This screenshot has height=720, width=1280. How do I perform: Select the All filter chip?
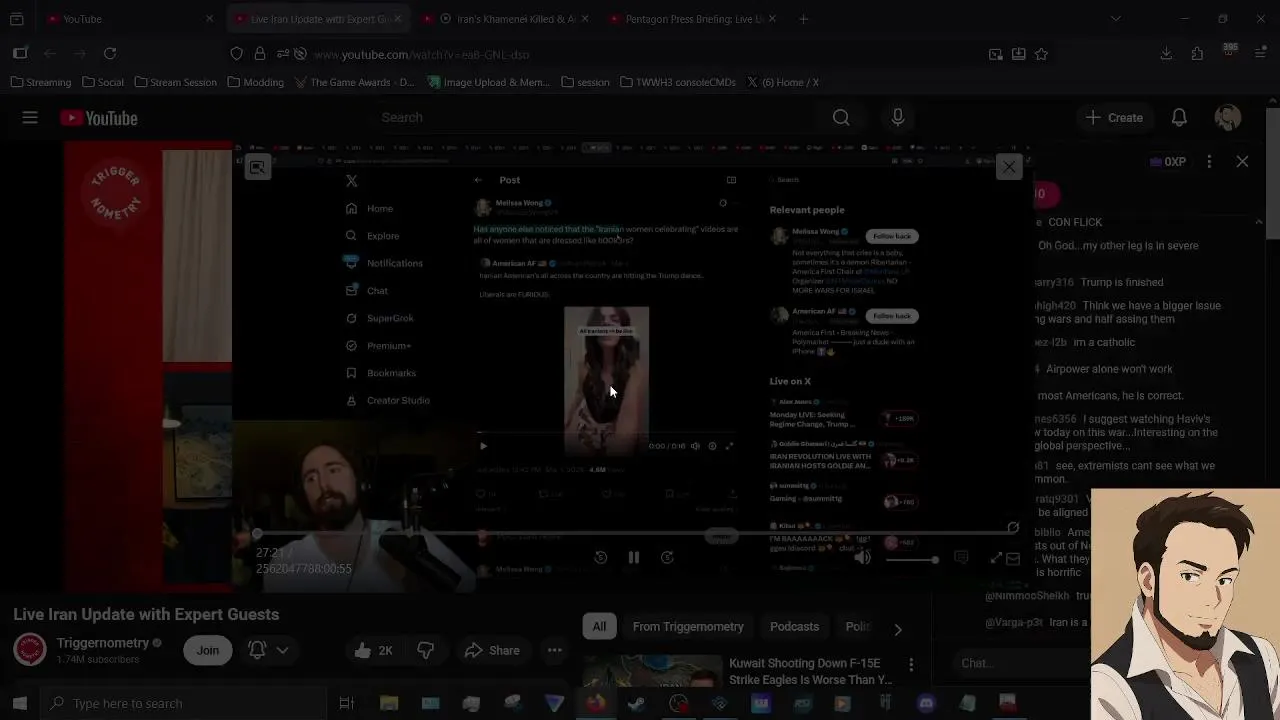(x=599, y=627)
